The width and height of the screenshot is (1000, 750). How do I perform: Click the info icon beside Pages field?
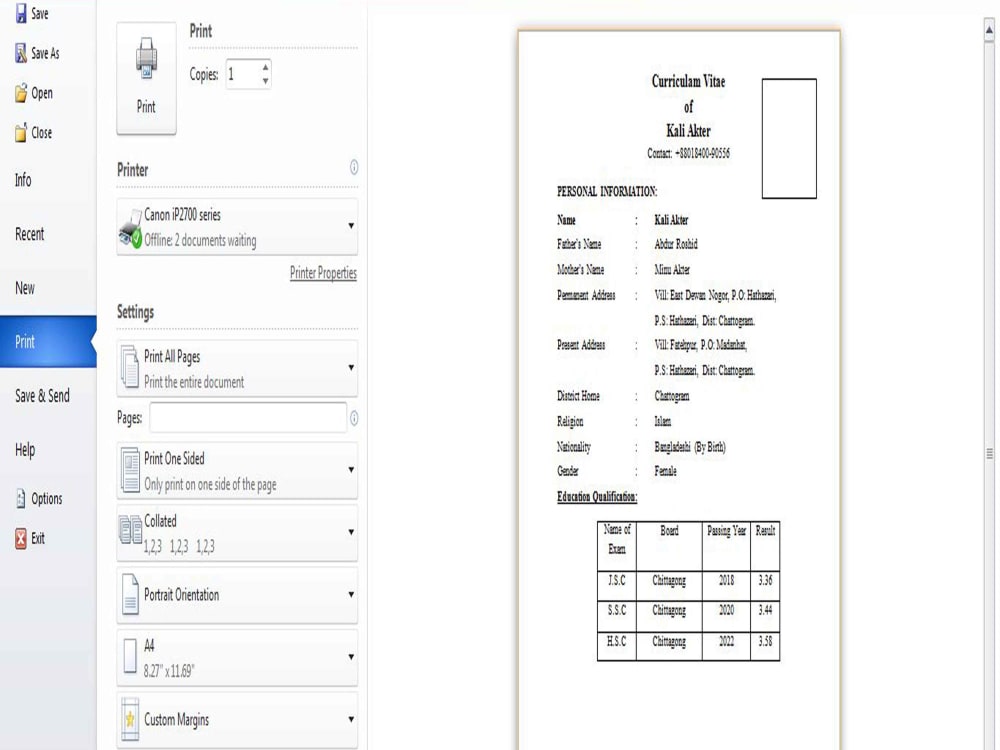[354, 418]
